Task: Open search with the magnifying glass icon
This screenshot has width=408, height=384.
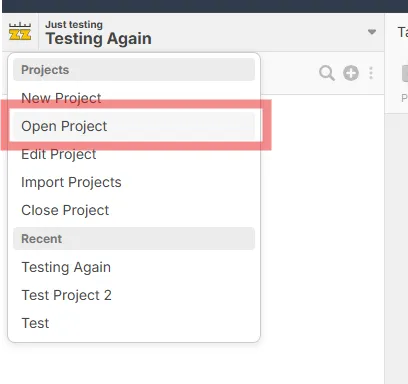Action: click(x=327, y=73)
